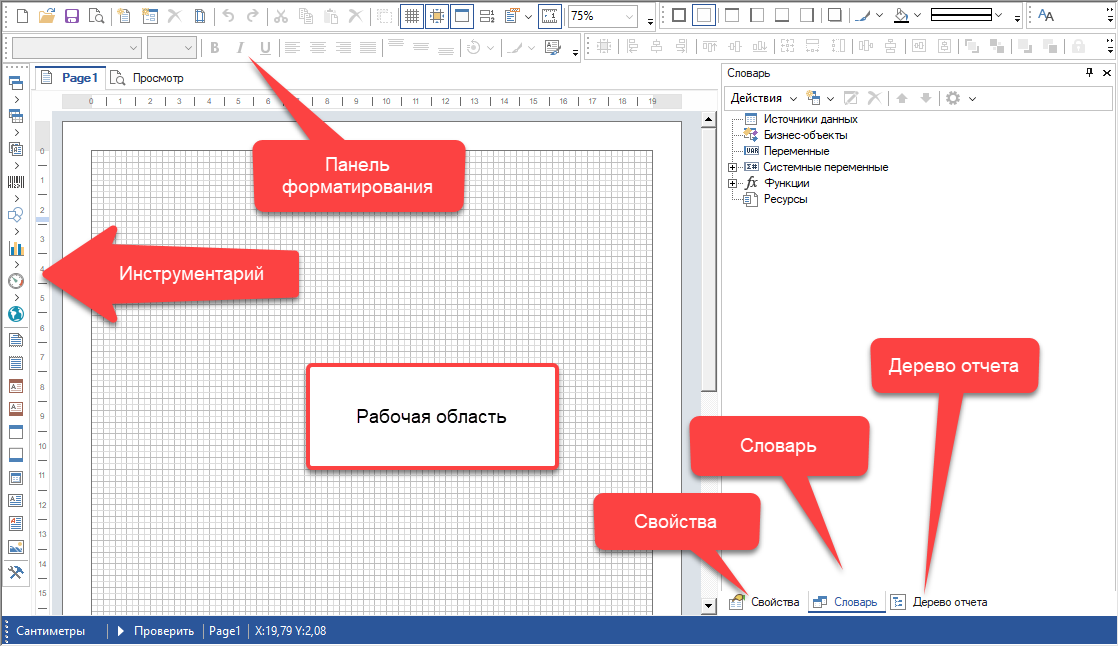Image resolution: width=1119 pixels, height=647 pixels.
Task: Select the bar chart component in the toolbox
Action: 16,248
